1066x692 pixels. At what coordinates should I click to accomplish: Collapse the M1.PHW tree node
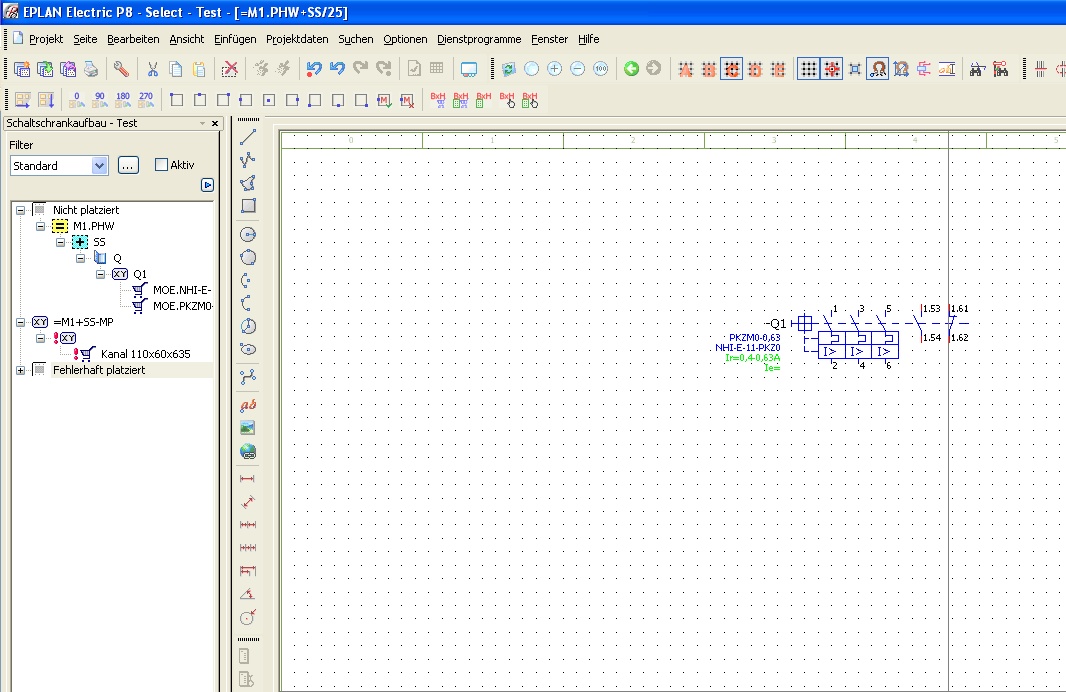pos(41,226)
